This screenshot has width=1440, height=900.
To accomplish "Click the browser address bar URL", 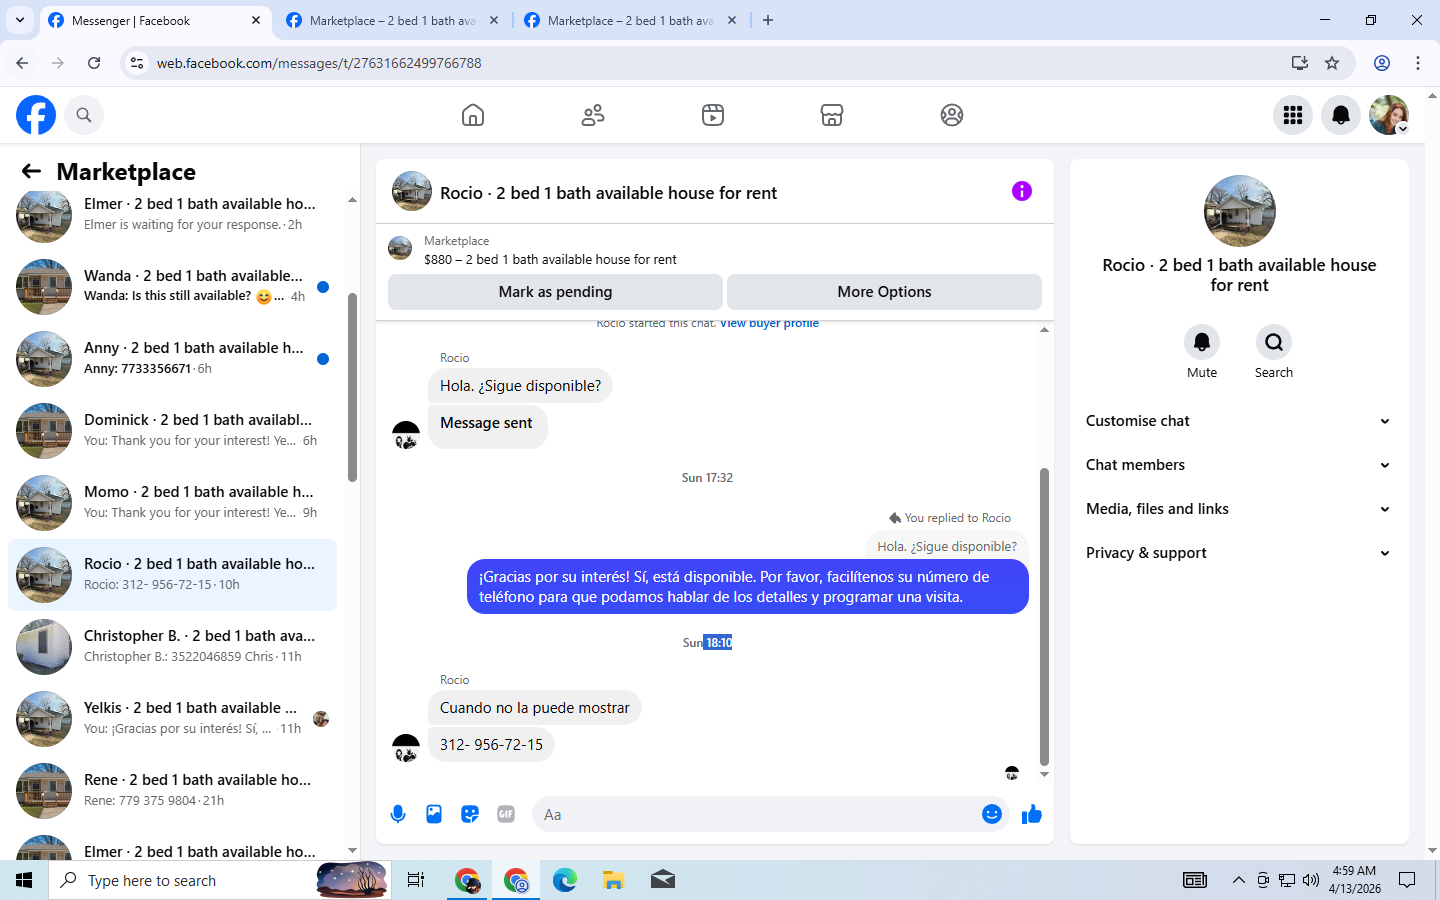I will 319,63.
